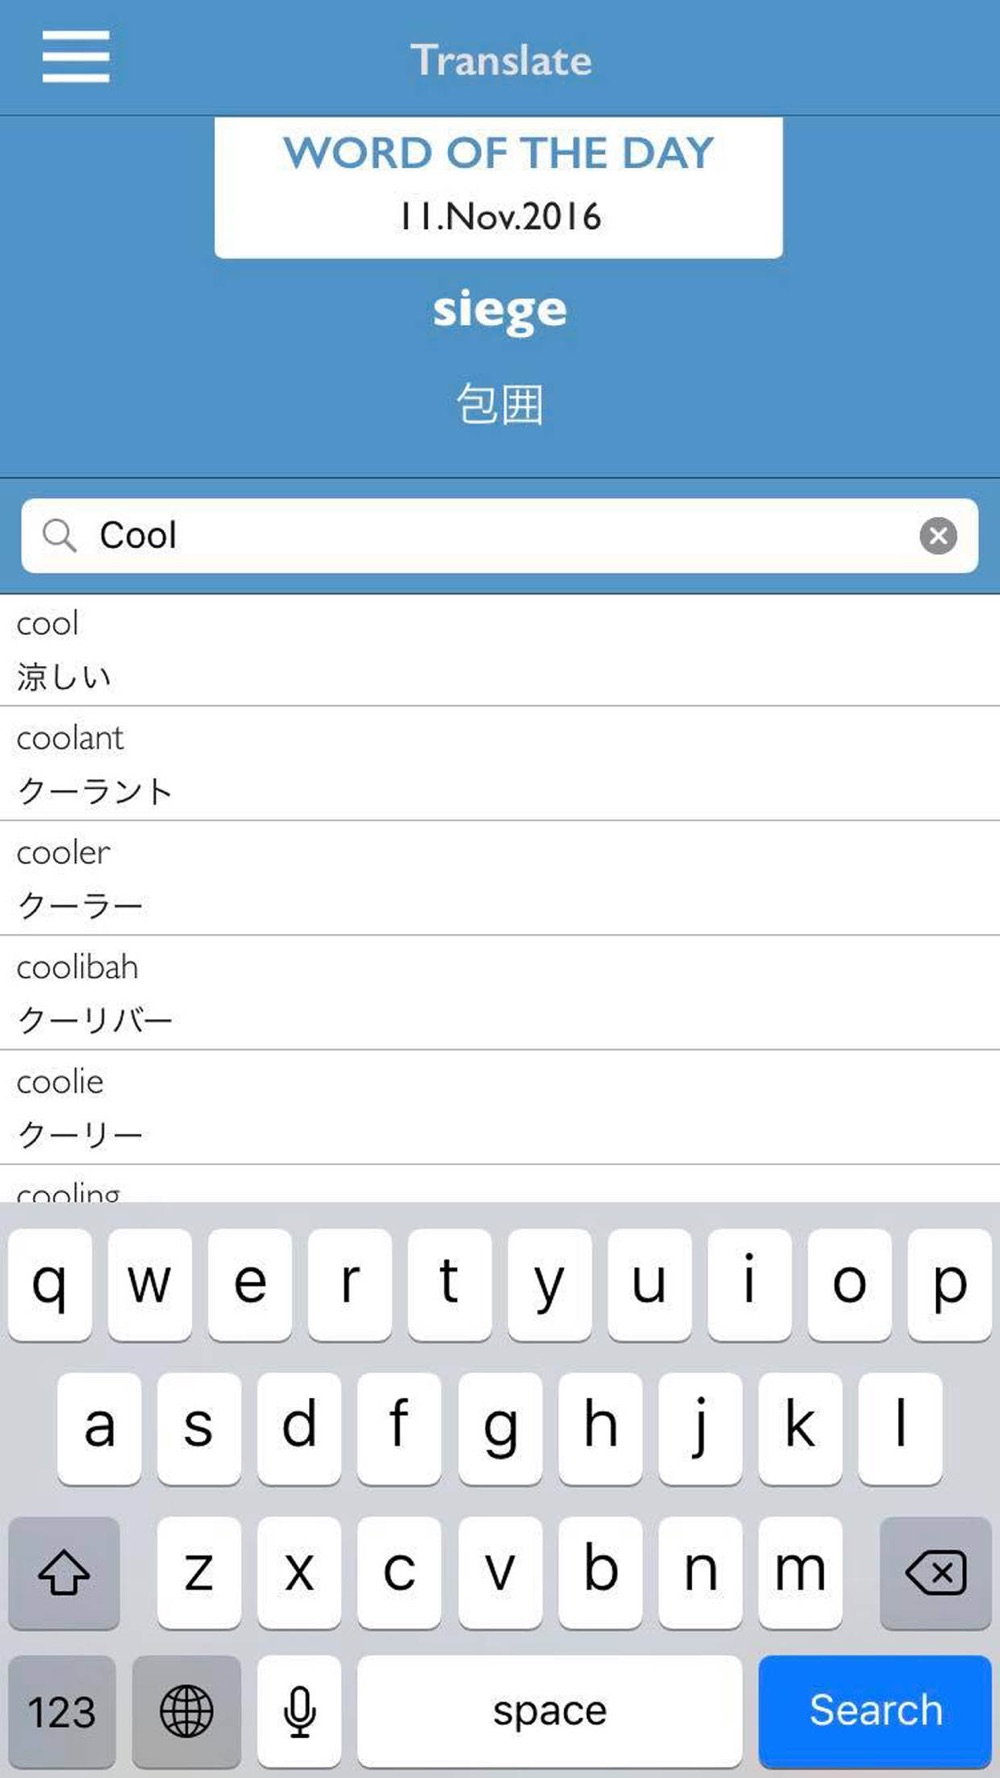Tap the letter q key
1000x1778 pixels.
click(50, 1284)
